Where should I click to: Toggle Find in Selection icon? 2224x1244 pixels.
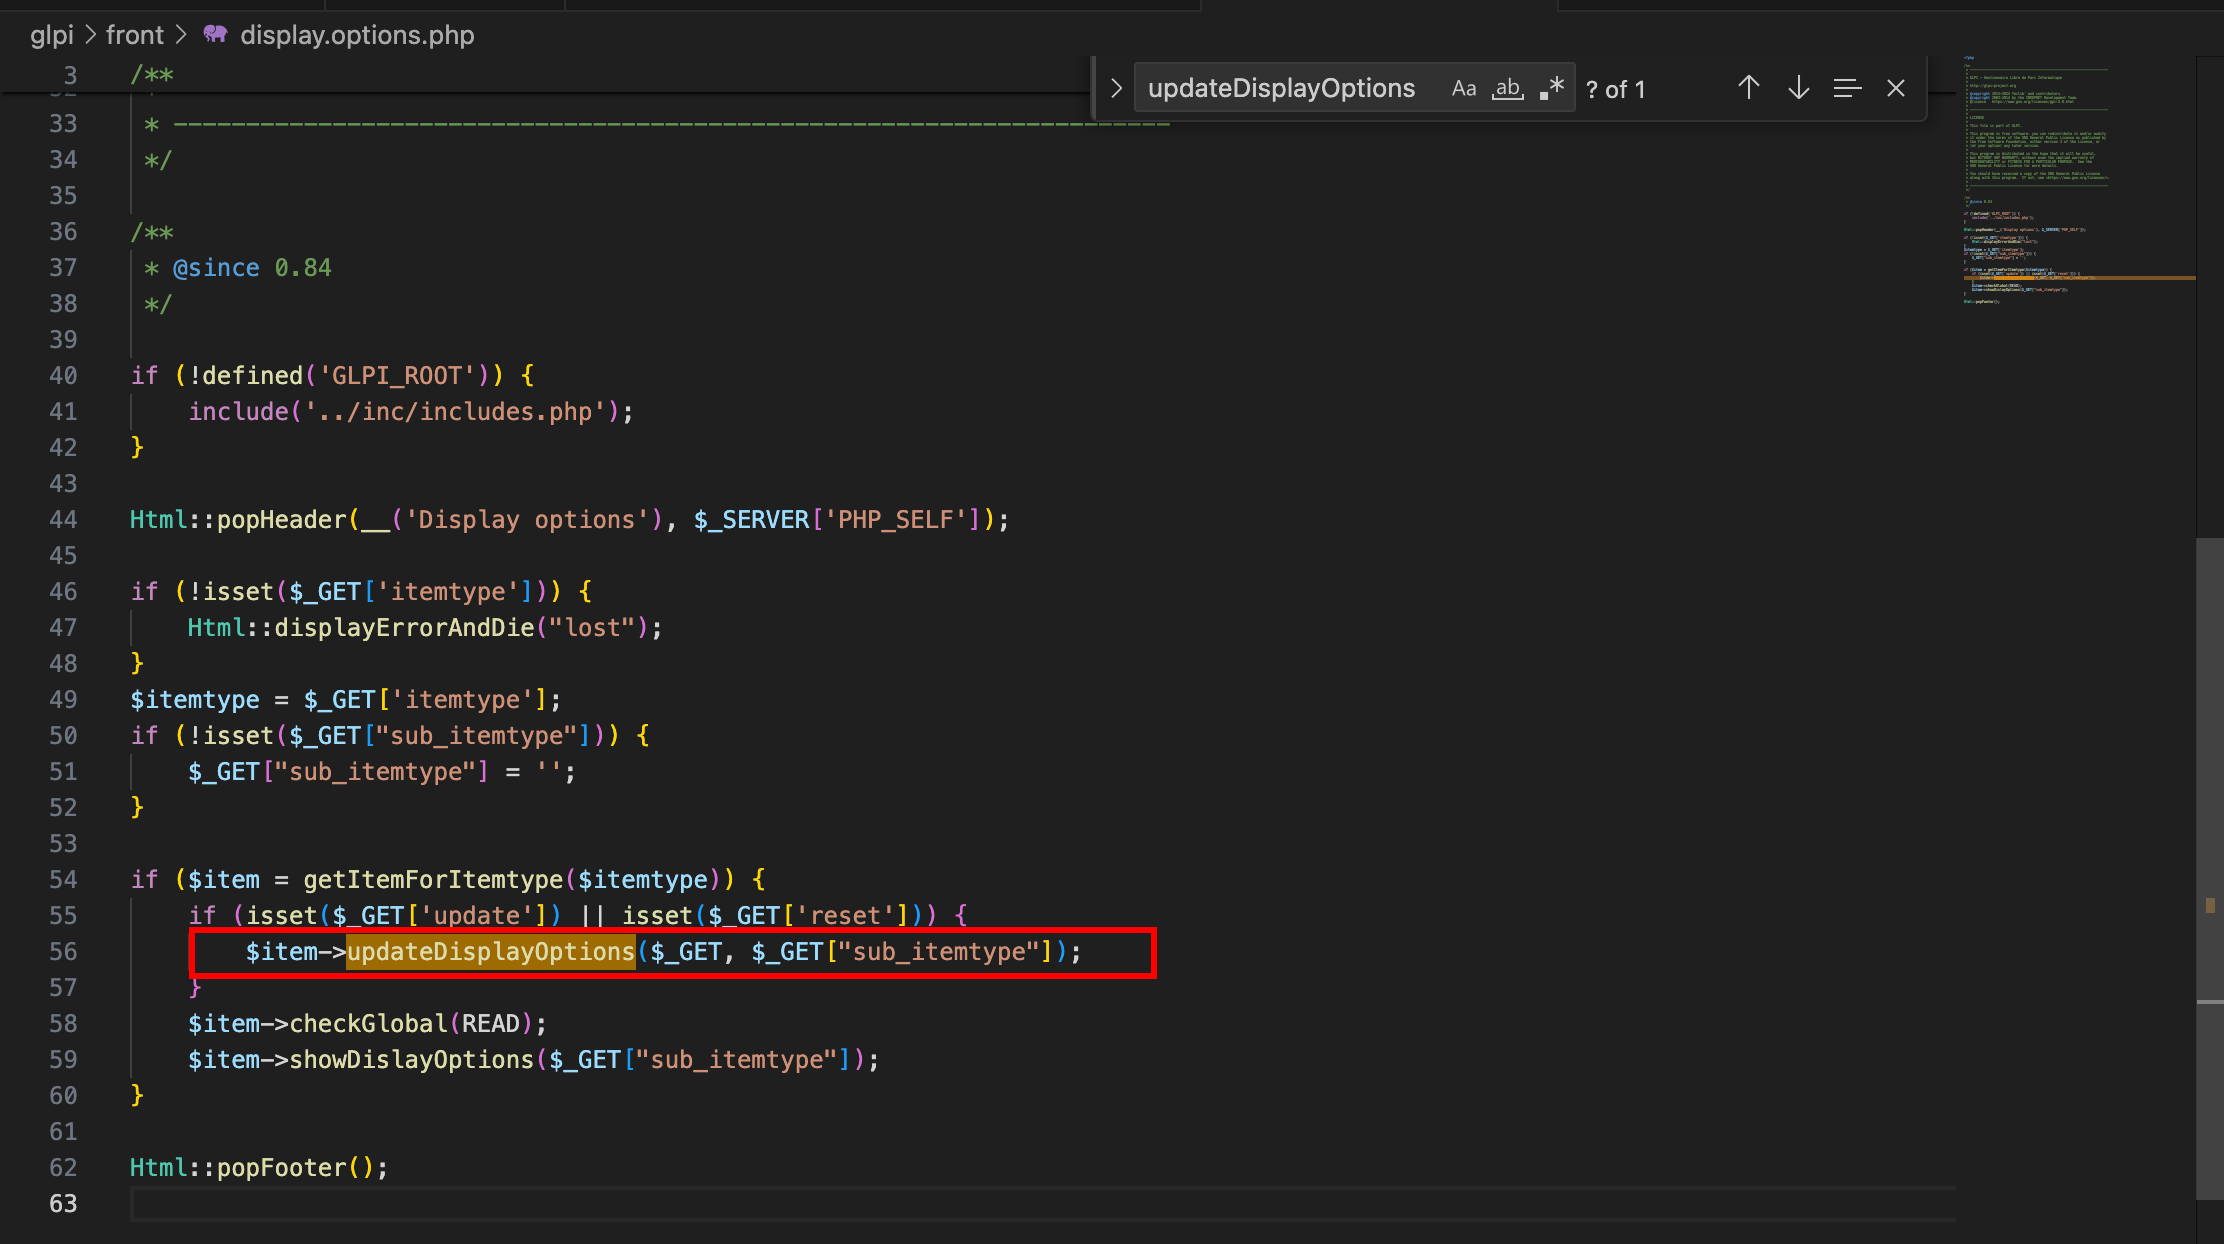pos(1847,88)
